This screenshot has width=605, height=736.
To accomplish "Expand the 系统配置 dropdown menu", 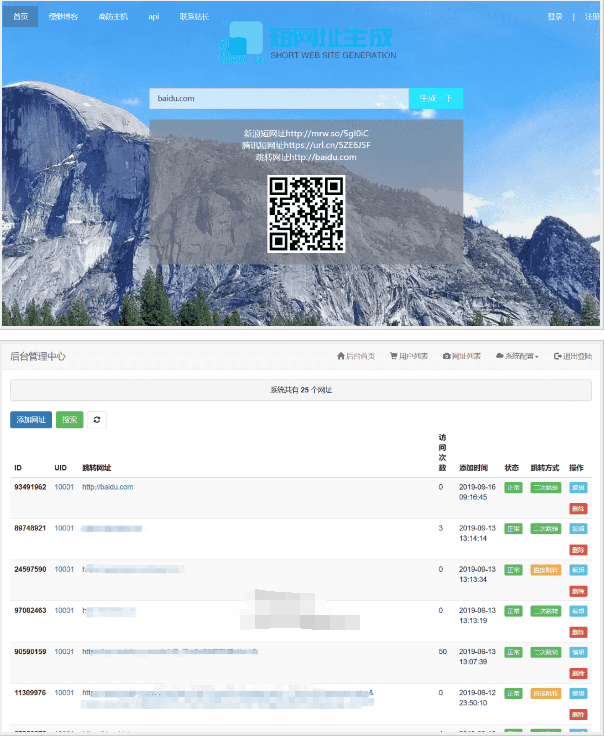I will click(518, 356).
